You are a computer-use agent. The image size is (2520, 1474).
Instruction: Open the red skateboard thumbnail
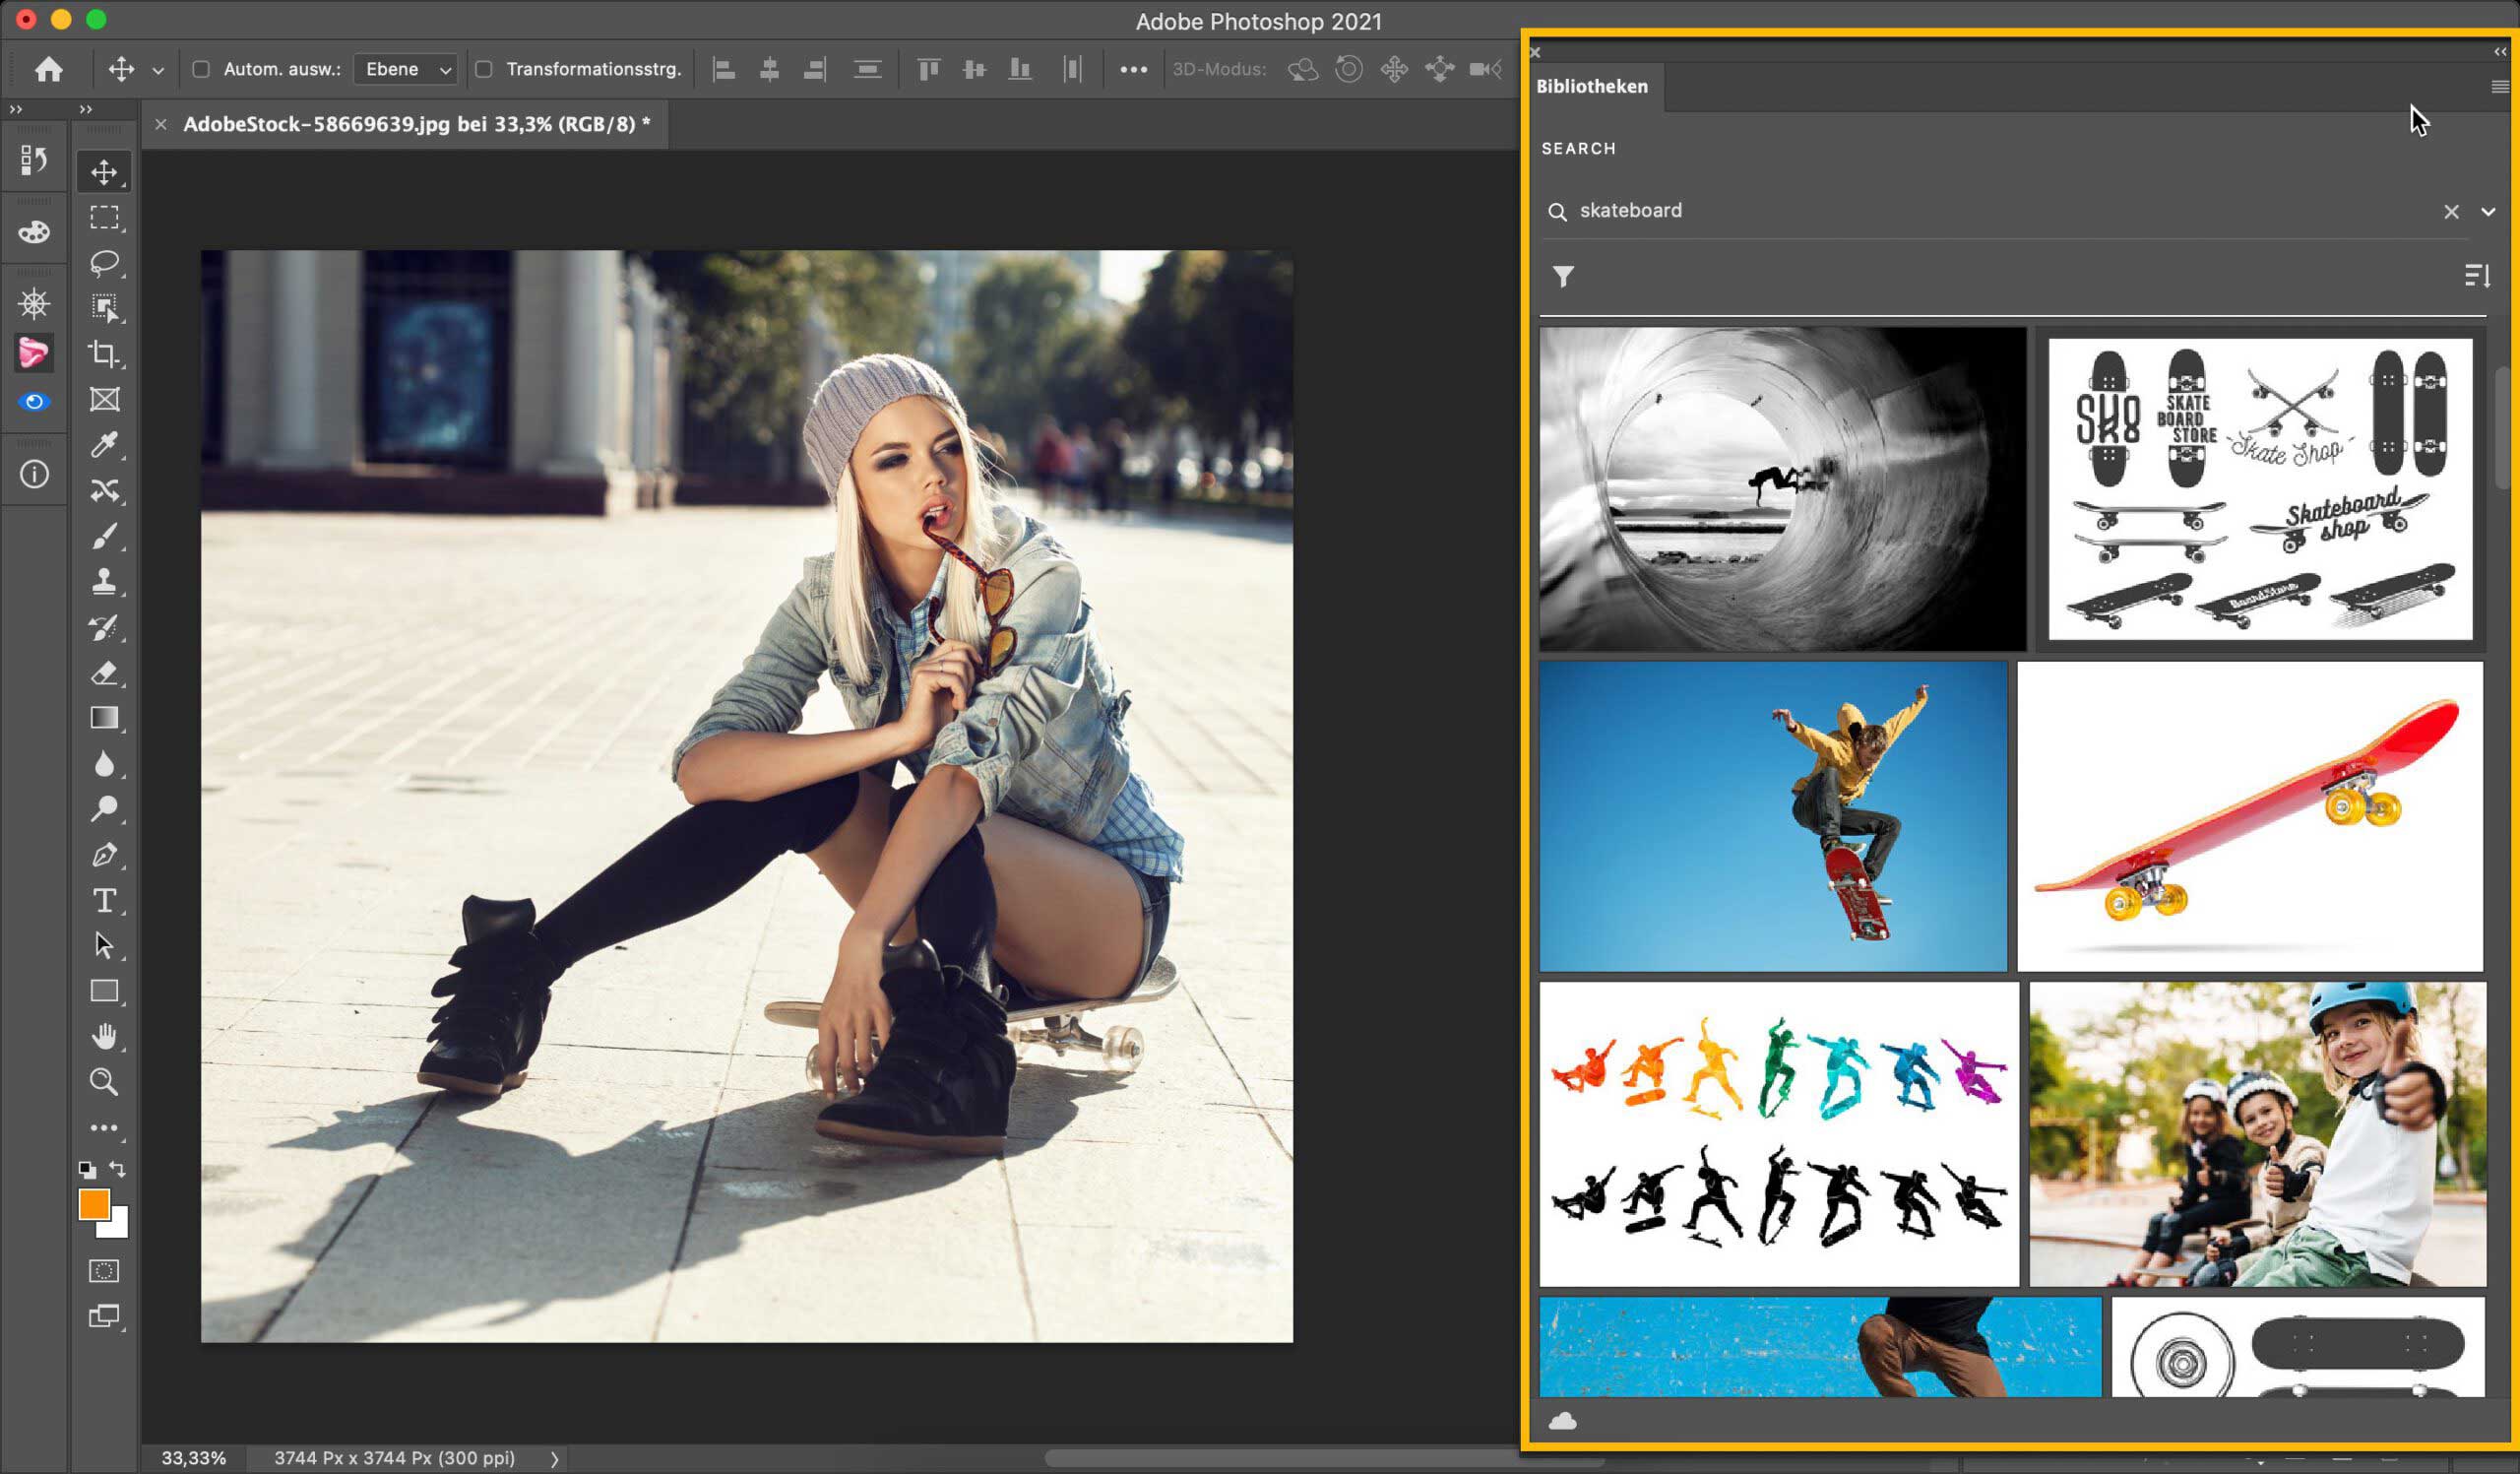tap(2249, 815)
